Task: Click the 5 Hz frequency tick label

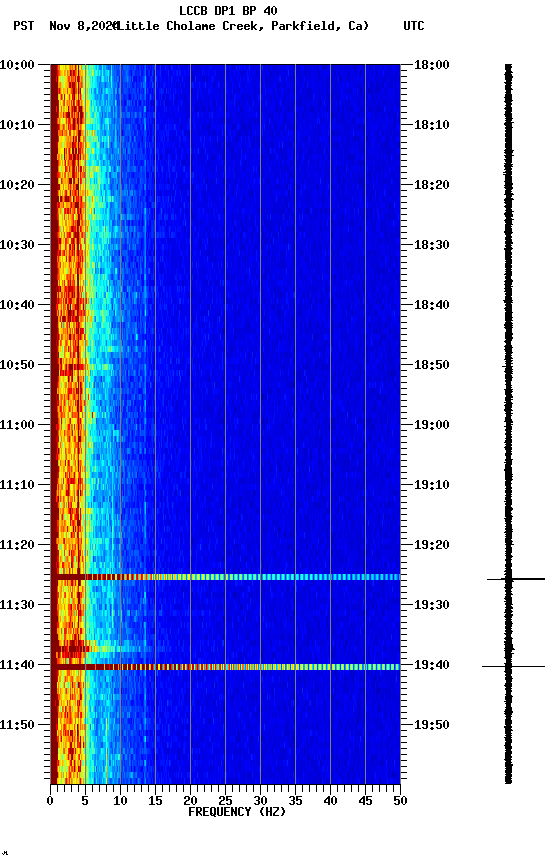Action: tap(85, 801)
